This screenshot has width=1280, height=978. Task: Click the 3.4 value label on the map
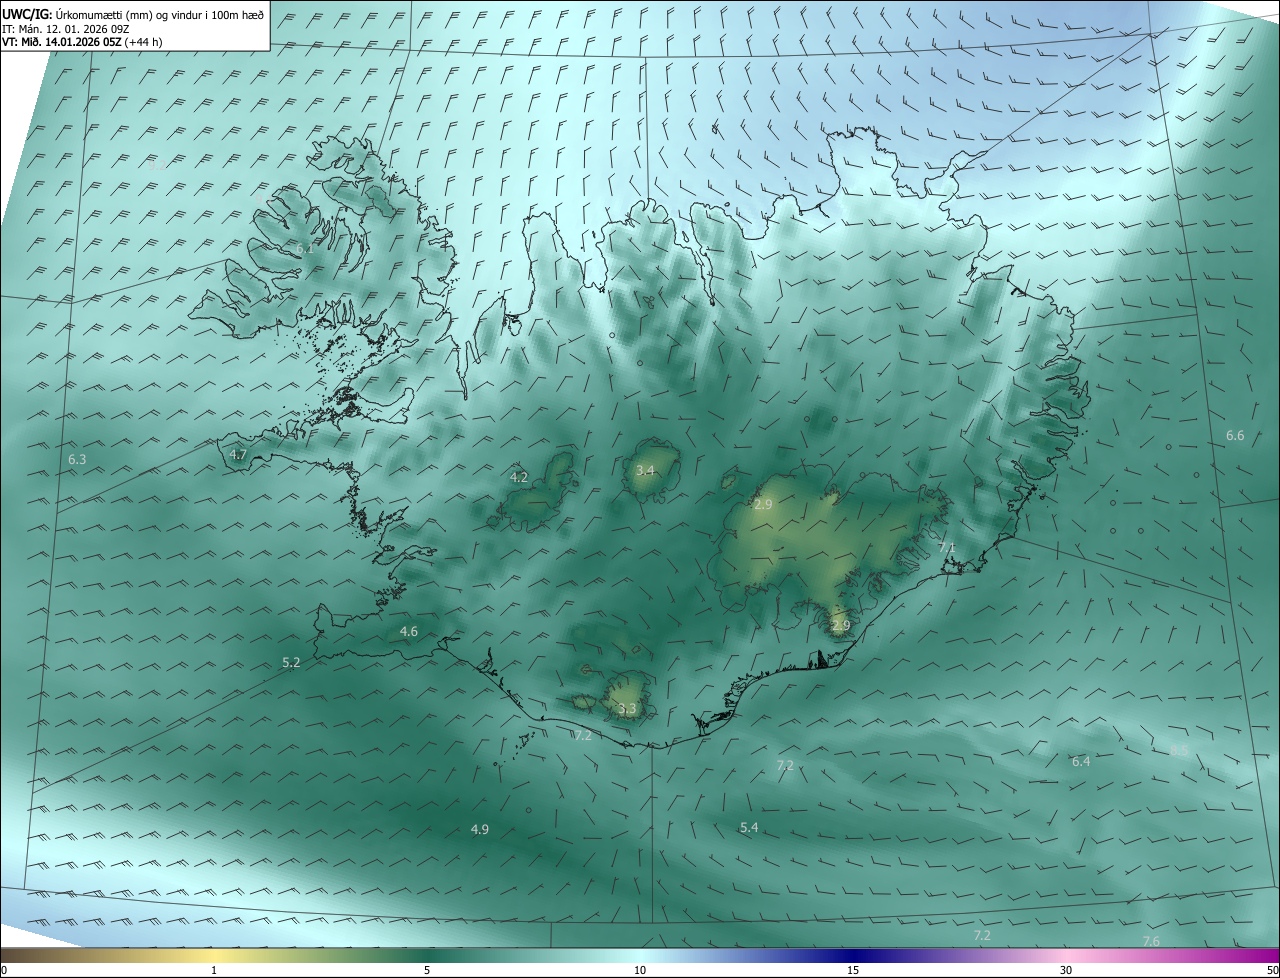pos(645,470)
